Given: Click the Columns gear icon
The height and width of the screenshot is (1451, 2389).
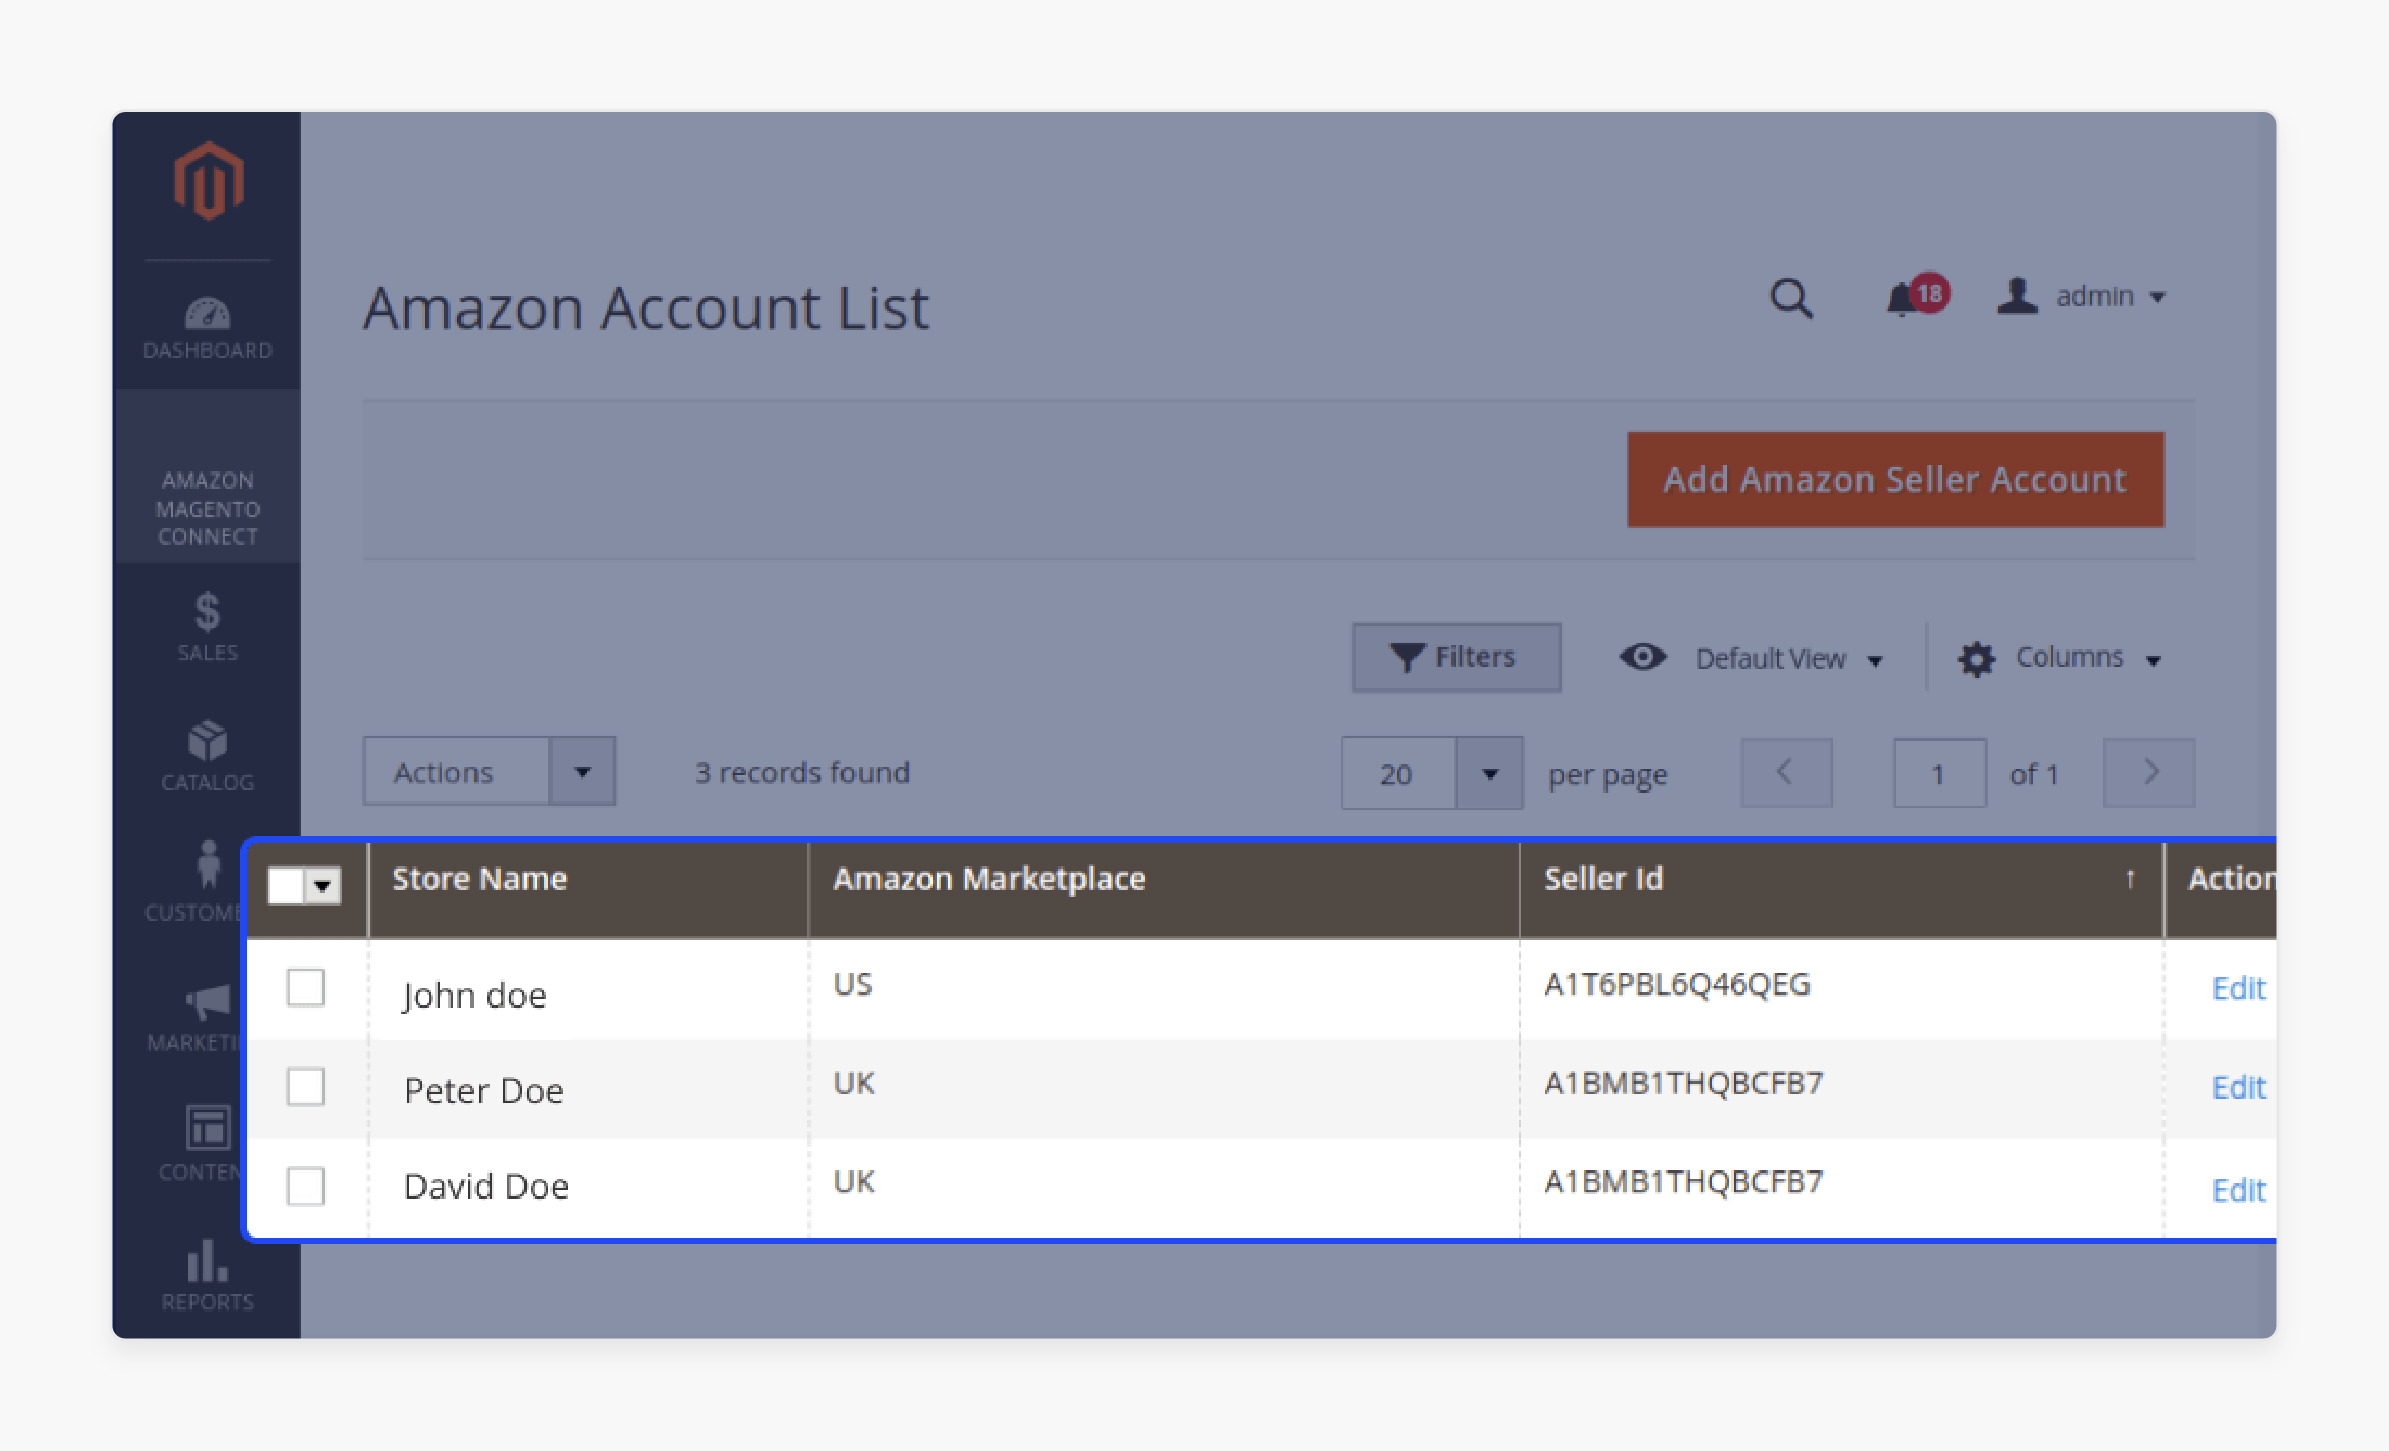Looking at the screenshot, I should (x=1976, y=659).
